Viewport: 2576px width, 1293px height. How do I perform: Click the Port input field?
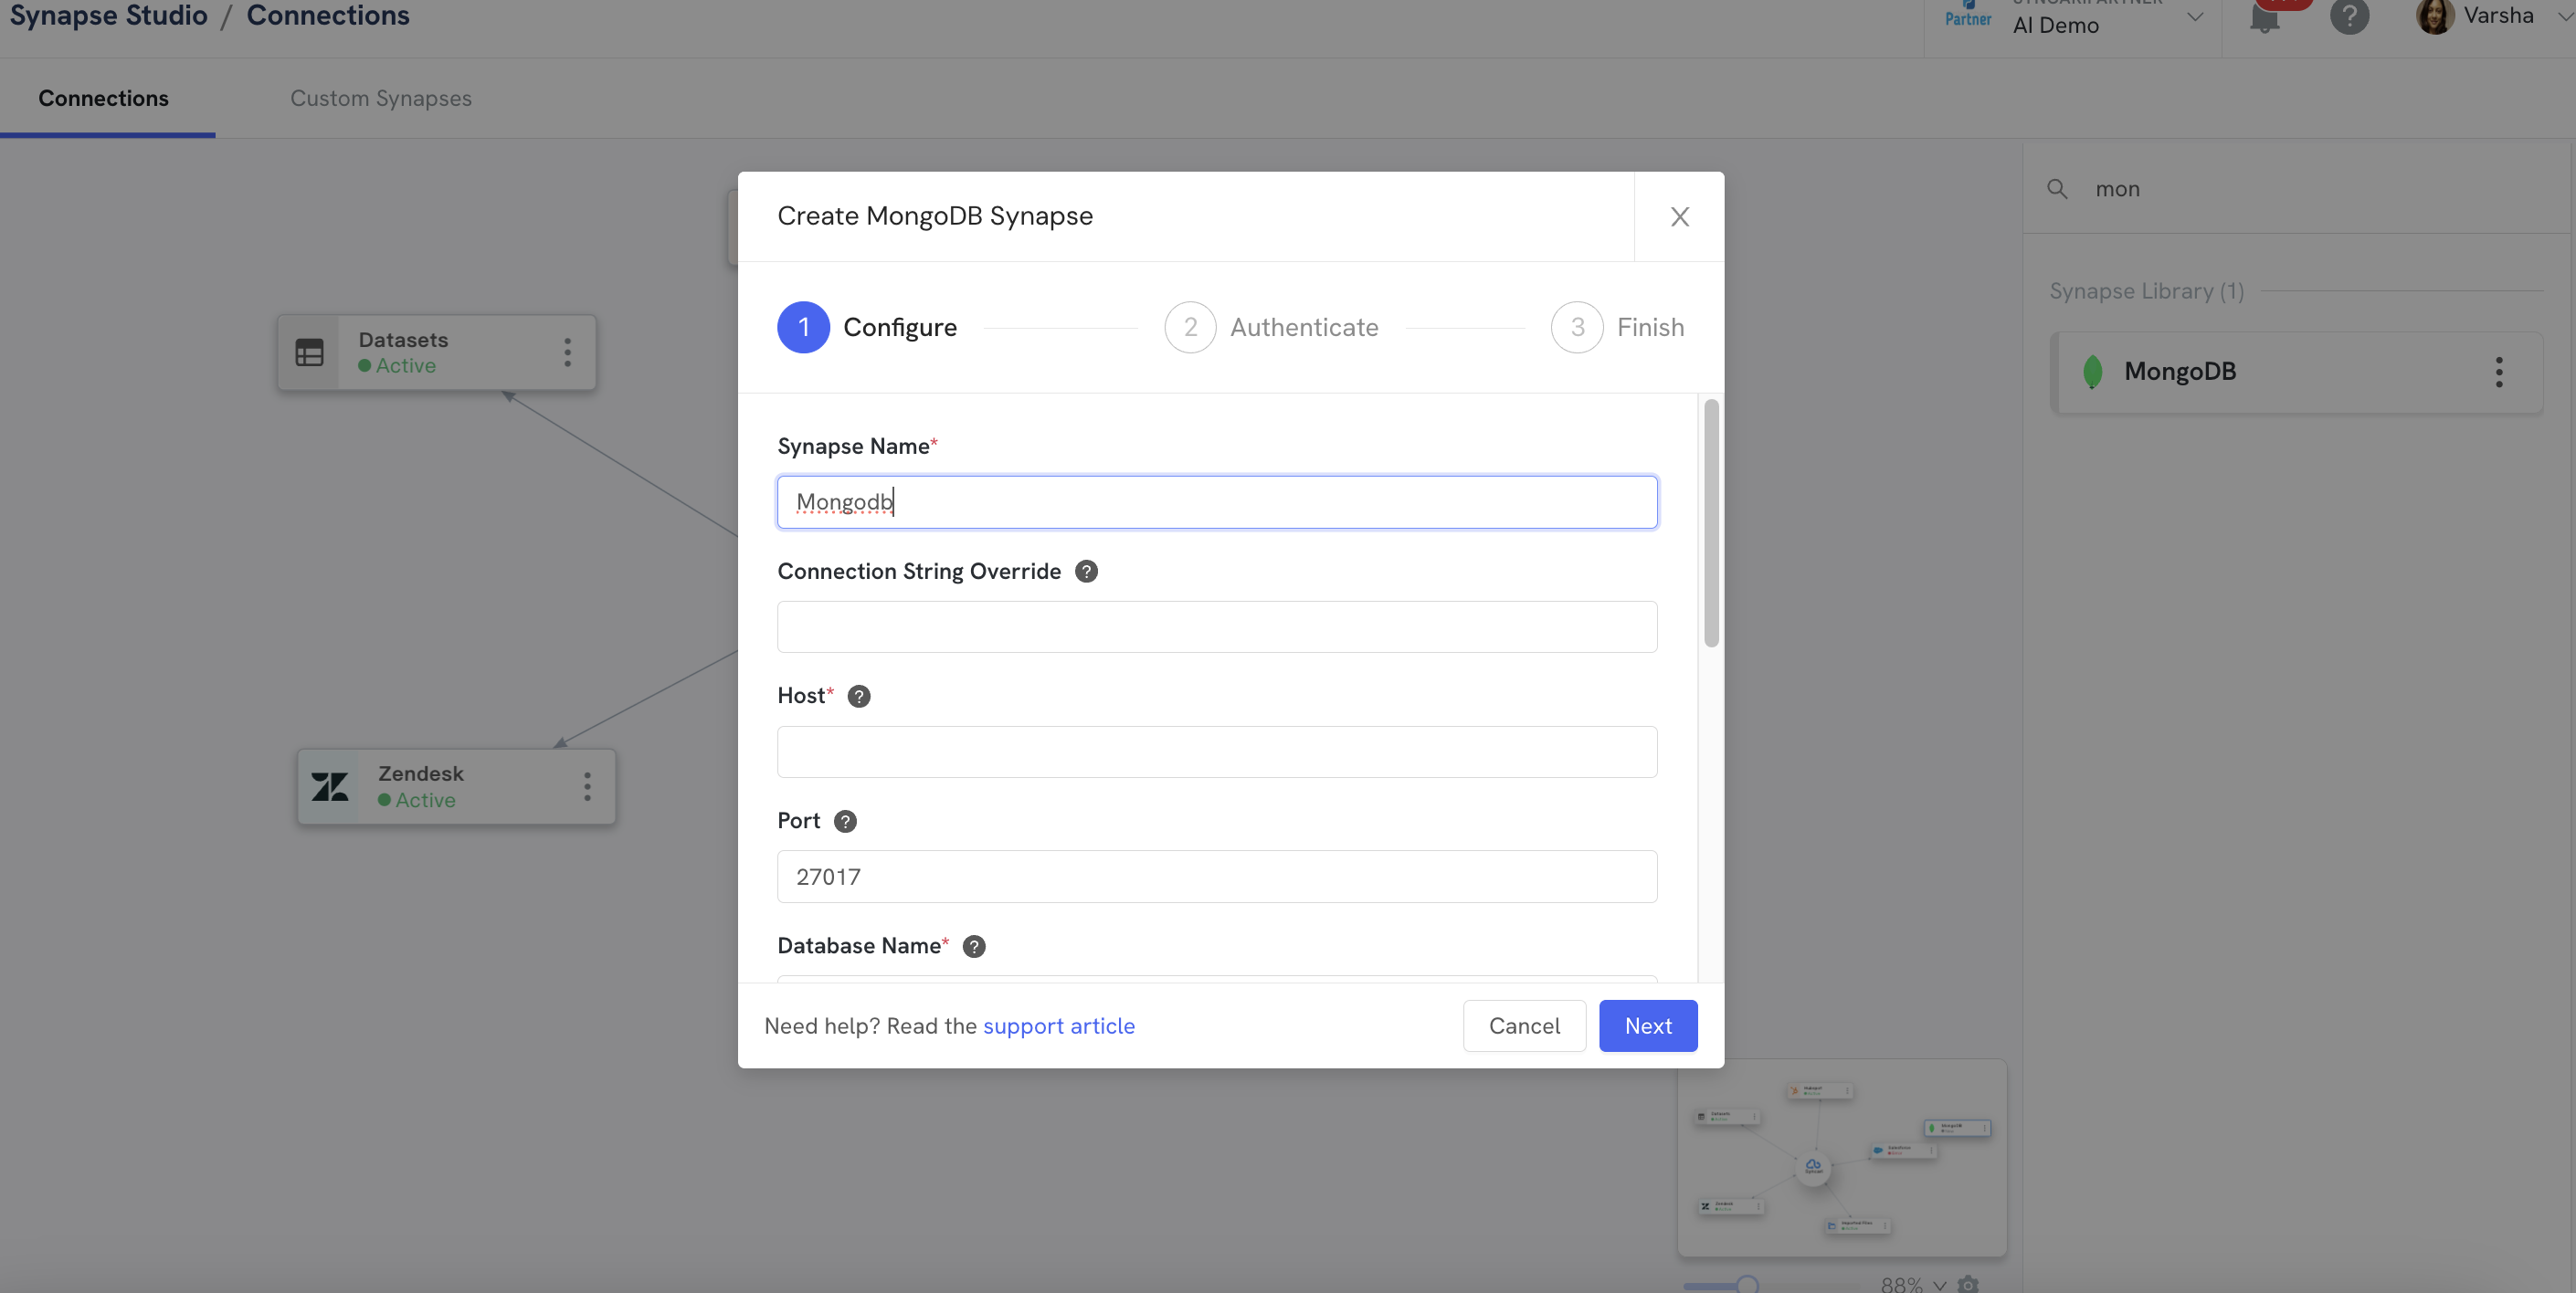[1217, 877]
